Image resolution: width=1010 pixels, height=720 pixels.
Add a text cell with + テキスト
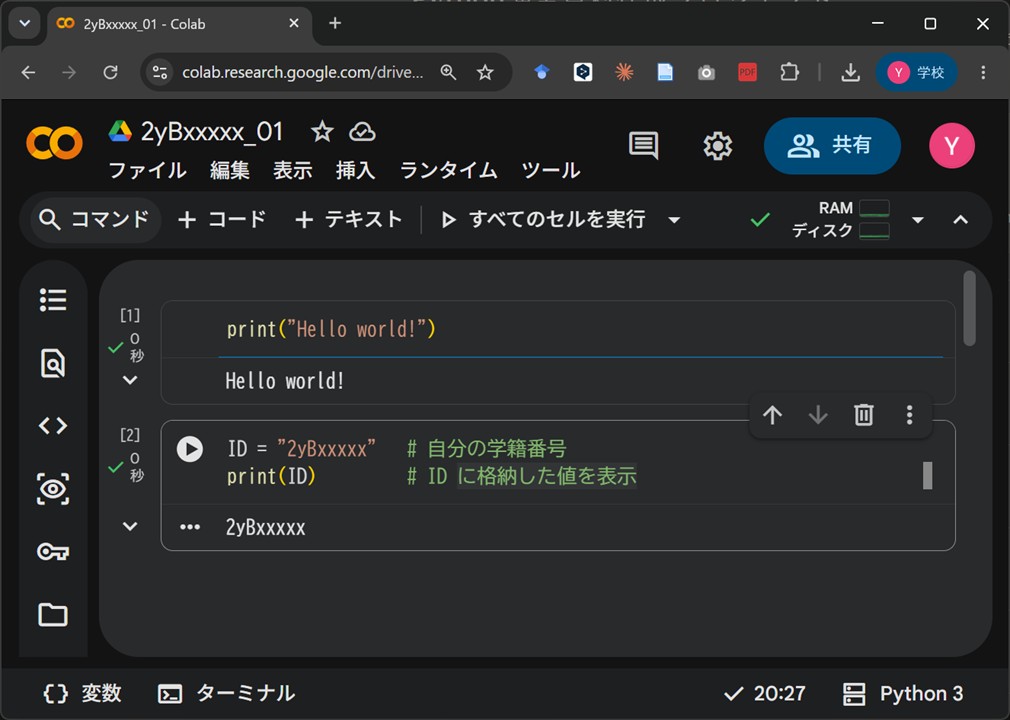click(x=348, y=220)
